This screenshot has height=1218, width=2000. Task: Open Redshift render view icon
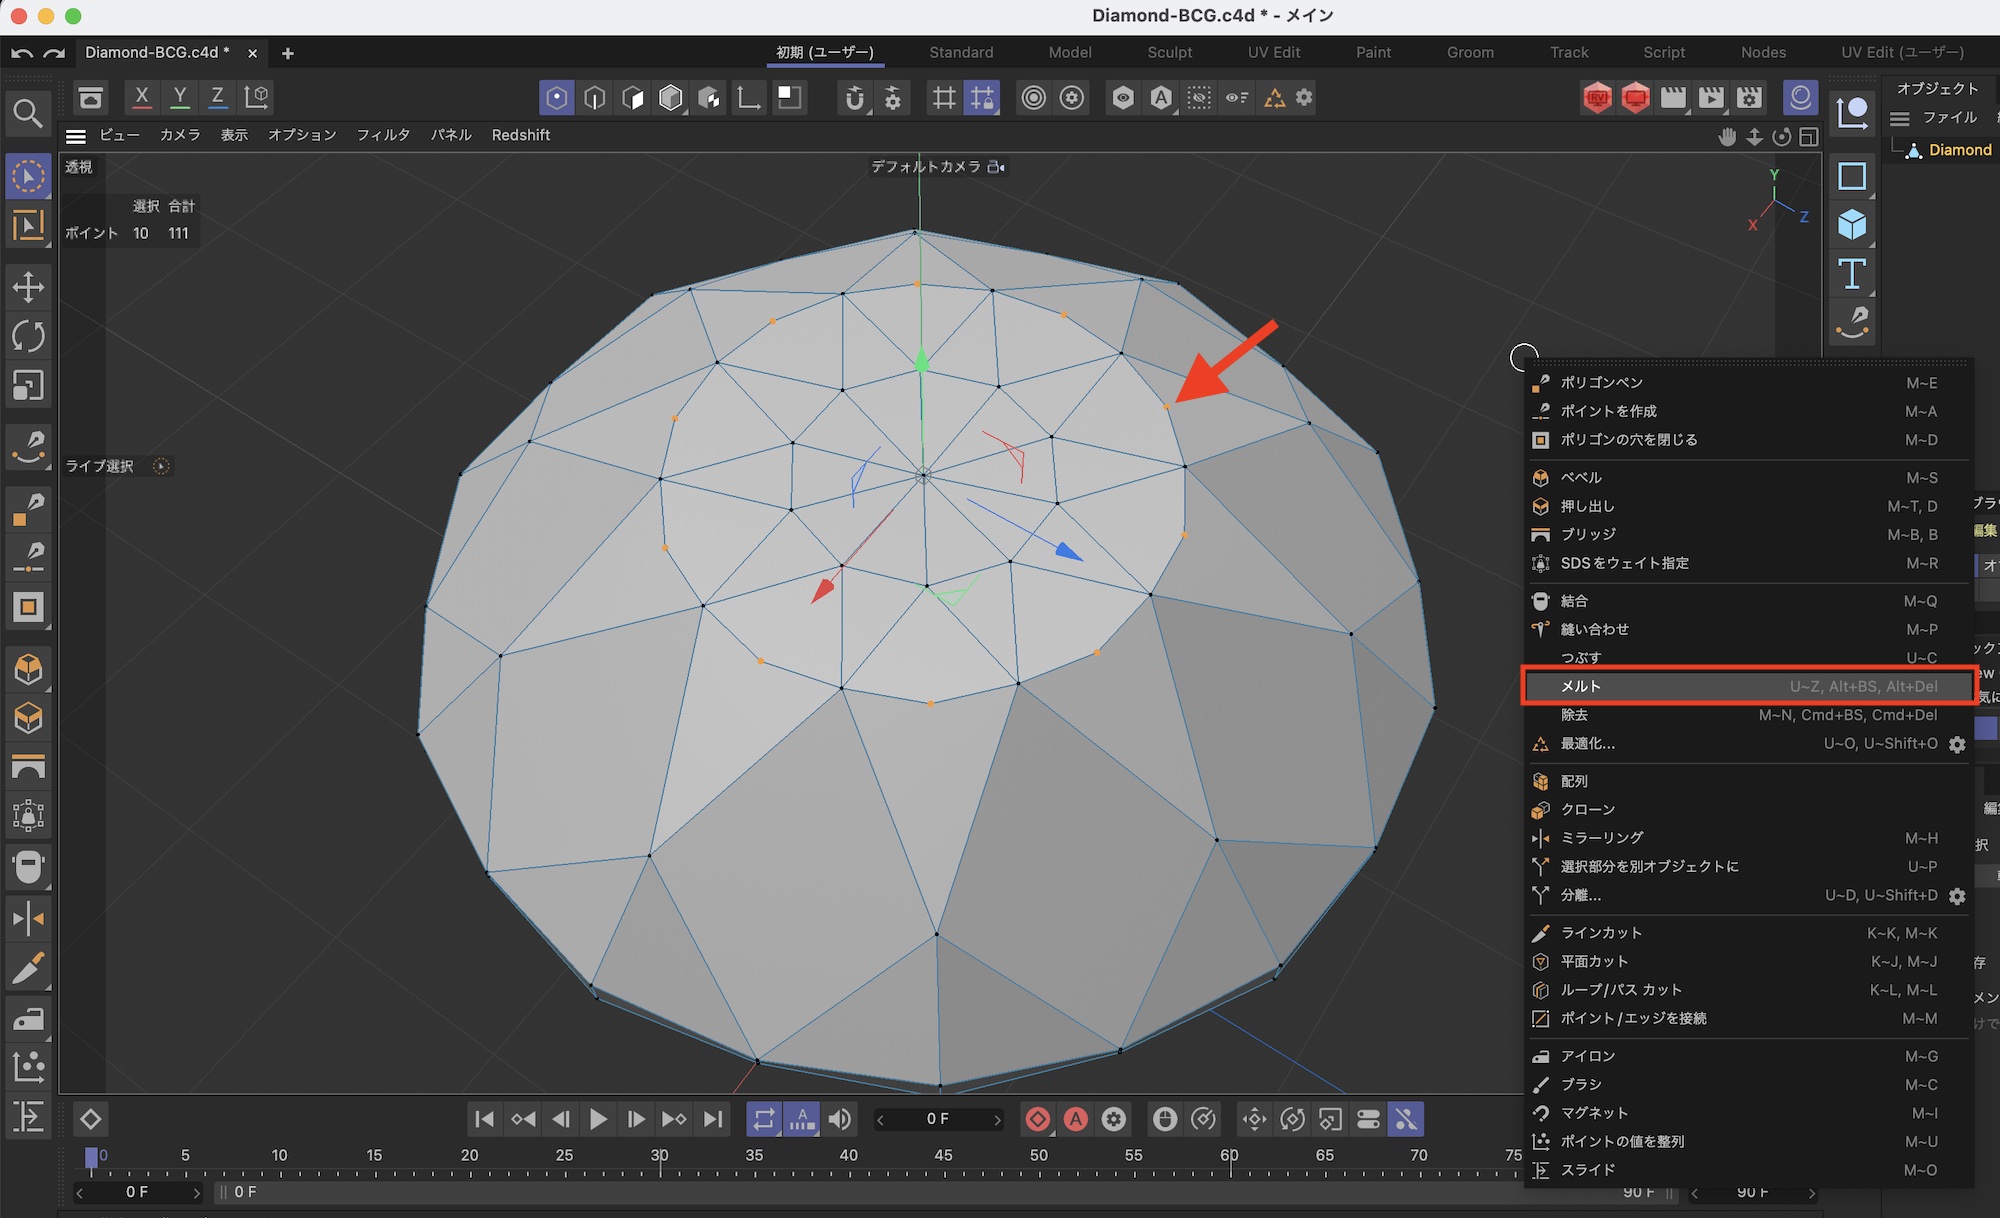tap(1597, 97)
